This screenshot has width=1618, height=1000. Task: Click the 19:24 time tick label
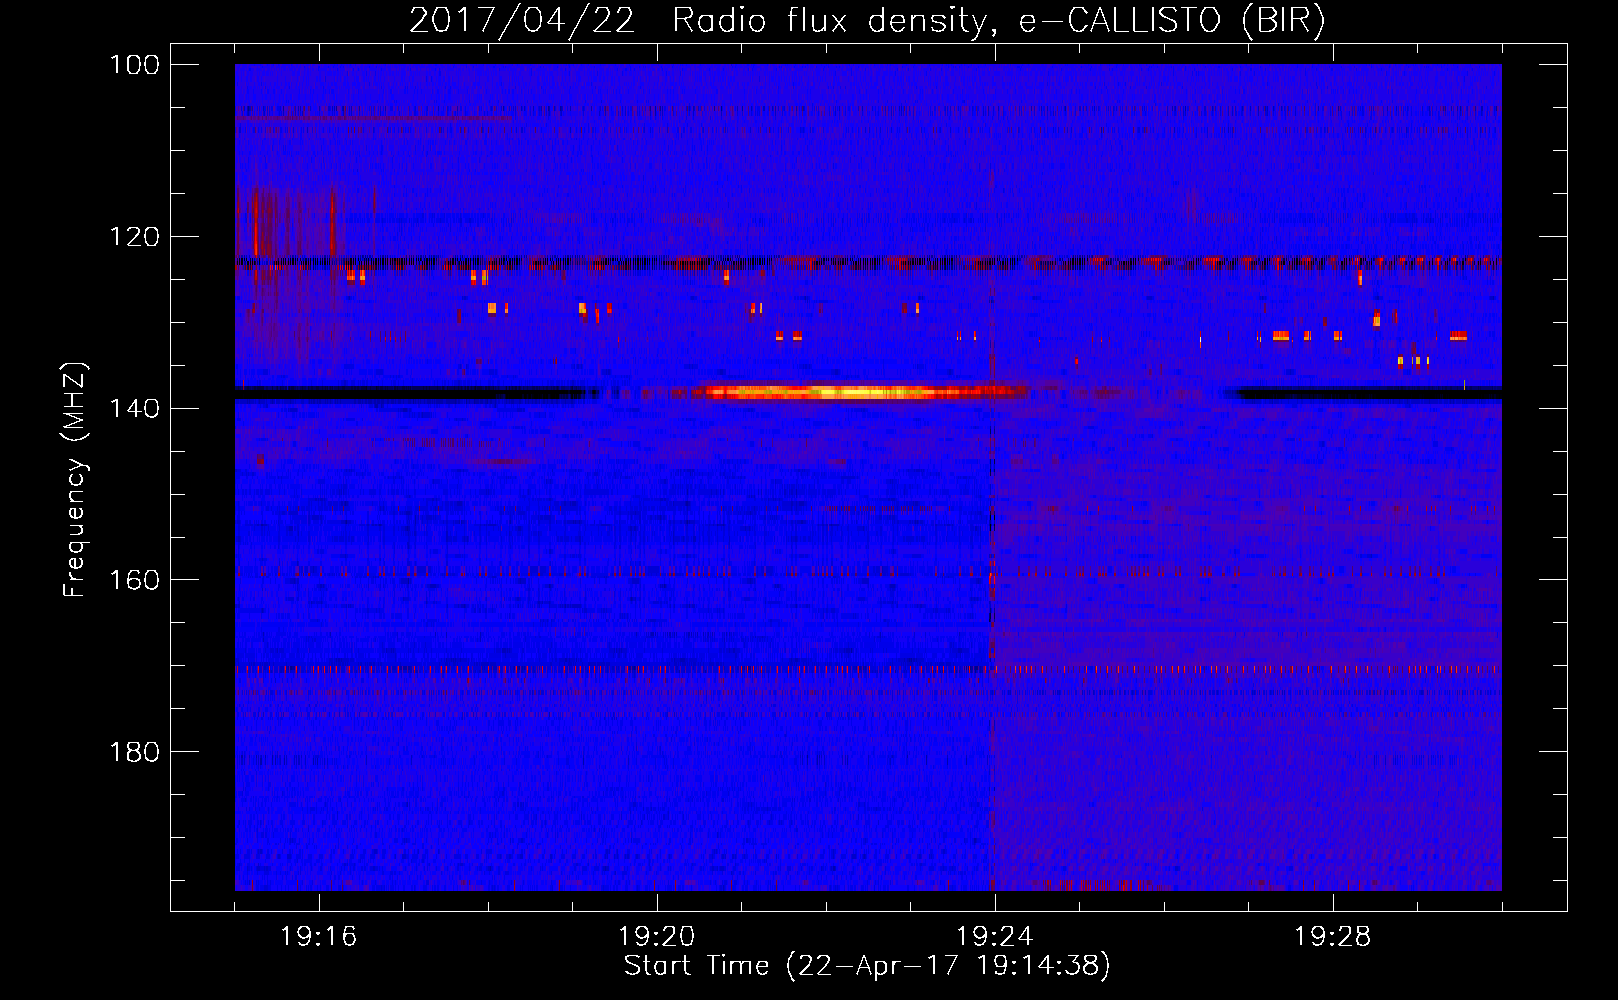(x=995, y=936)
